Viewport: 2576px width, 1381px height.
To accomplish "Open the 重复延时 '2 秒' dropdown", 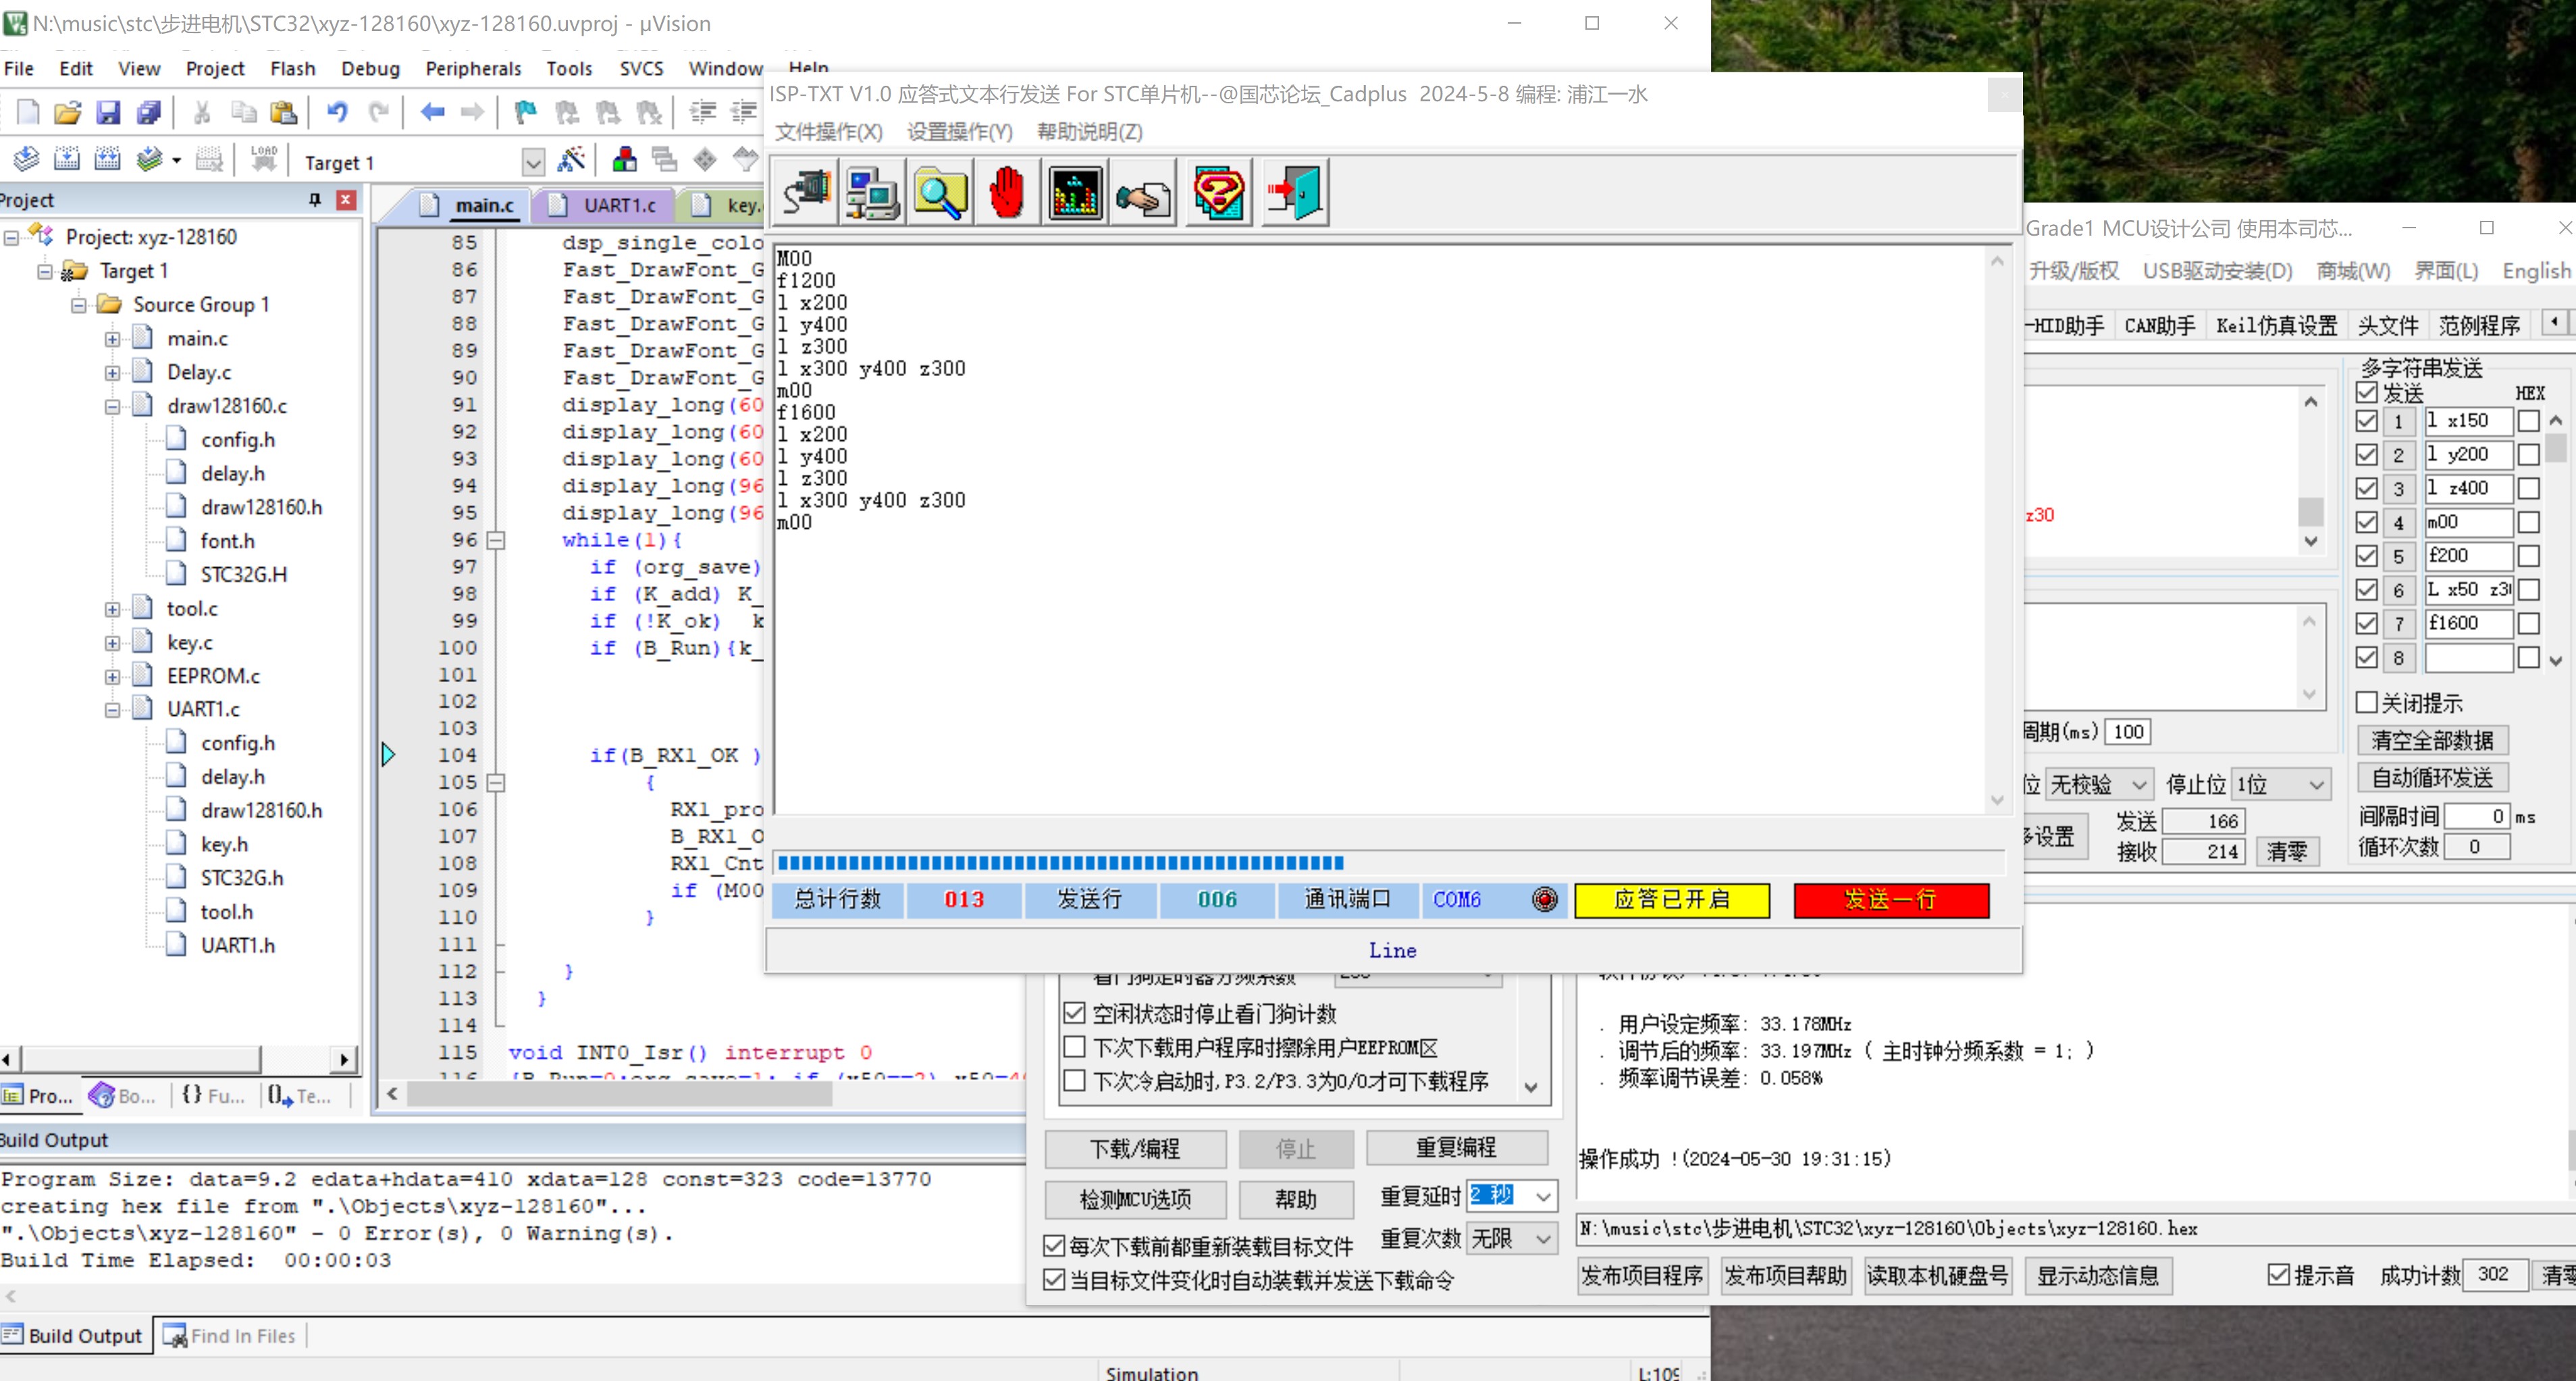I will (1543, 1196).
